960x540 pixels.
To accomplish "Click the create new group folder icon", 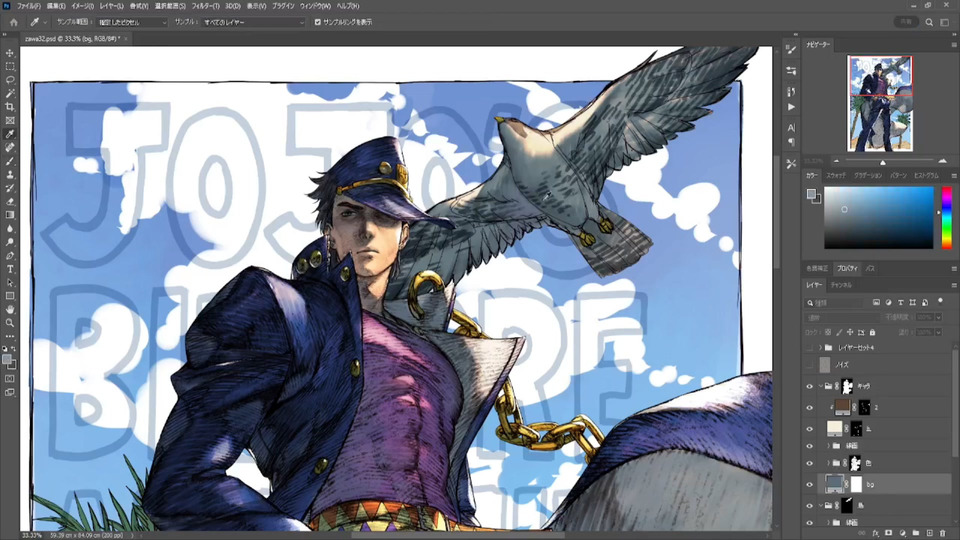I will click(x=916, y=533).
